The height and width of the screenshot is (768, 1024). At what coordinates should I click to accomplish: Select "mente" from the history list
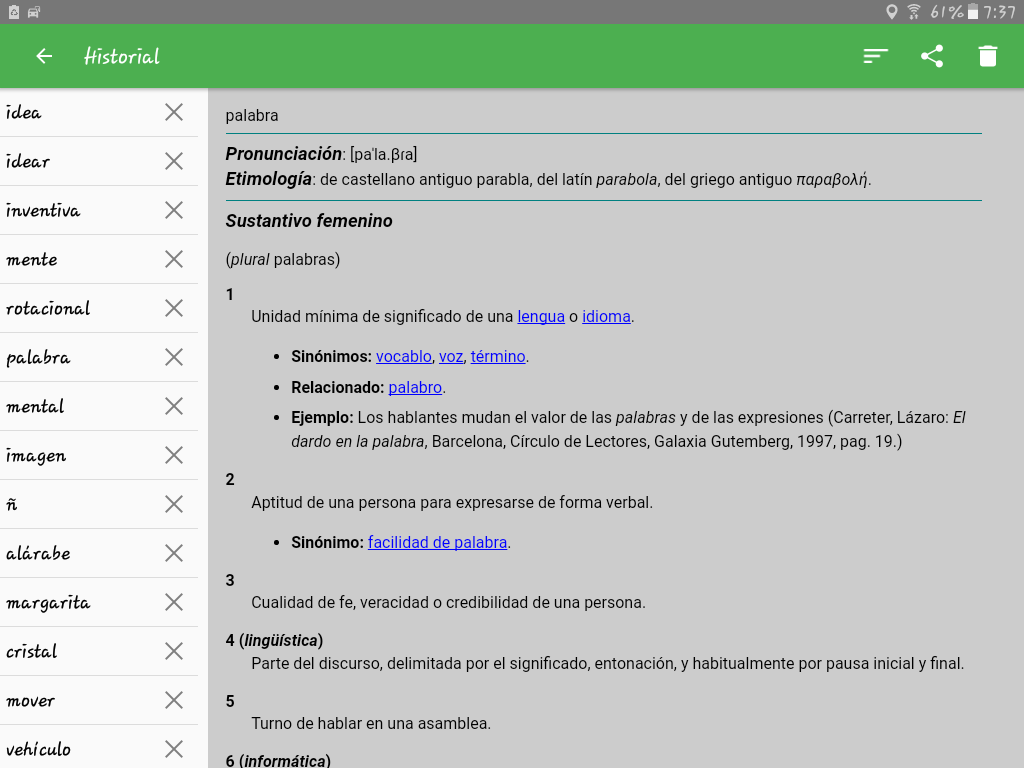pos(60,259)
